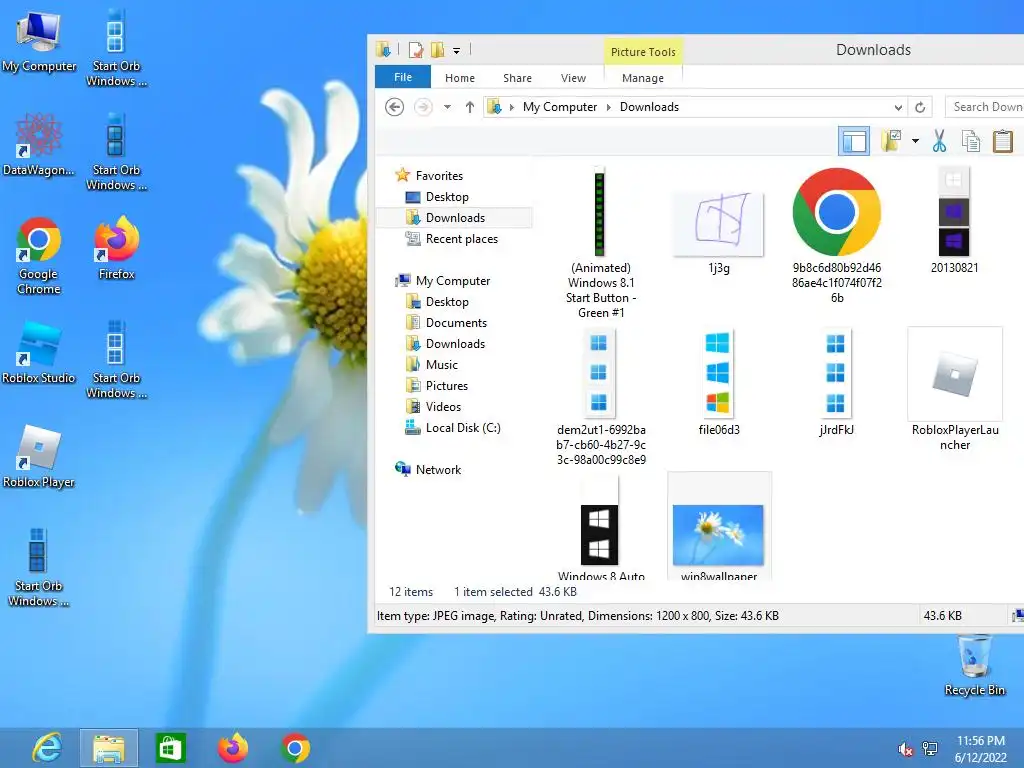The height and width of the screenshot is (768, 1024).
Task: Click the Cut scissors icon
Action: point(939,140)
